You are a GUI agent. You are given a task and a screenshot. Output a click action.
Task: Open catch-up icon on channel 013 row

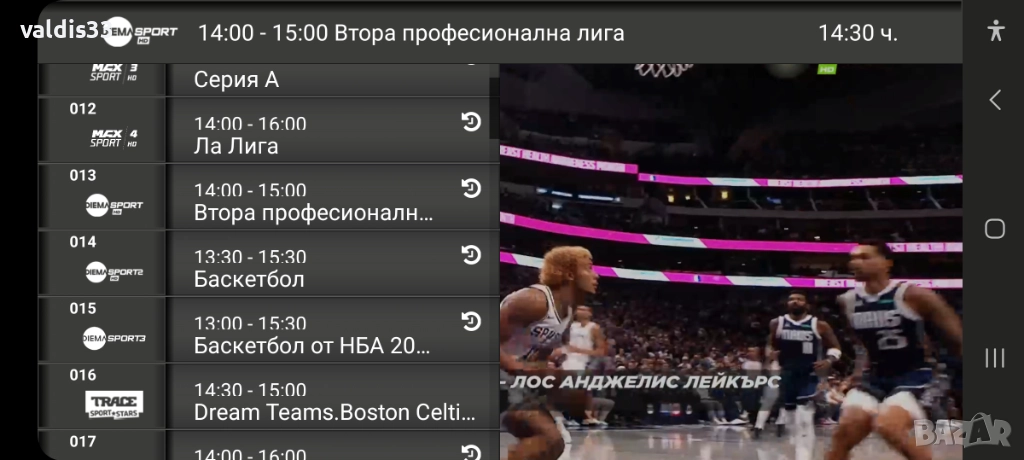click(x=471, y=188)
